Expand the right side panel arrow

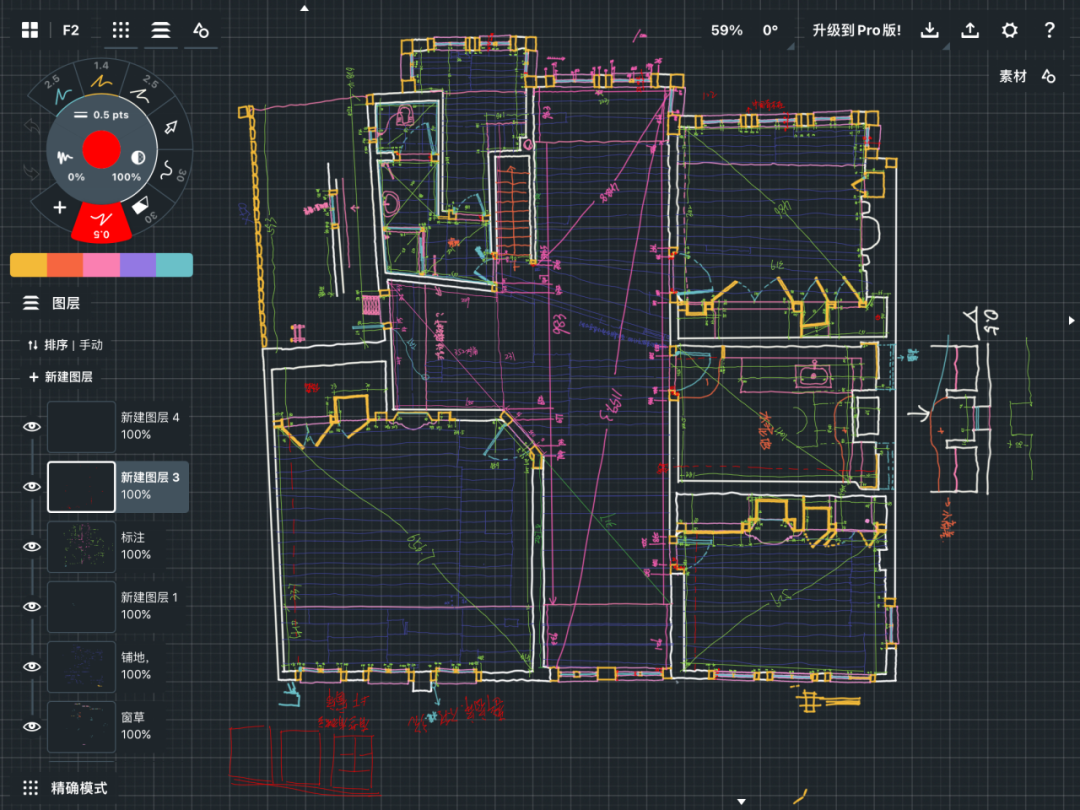coord(1072,320)
